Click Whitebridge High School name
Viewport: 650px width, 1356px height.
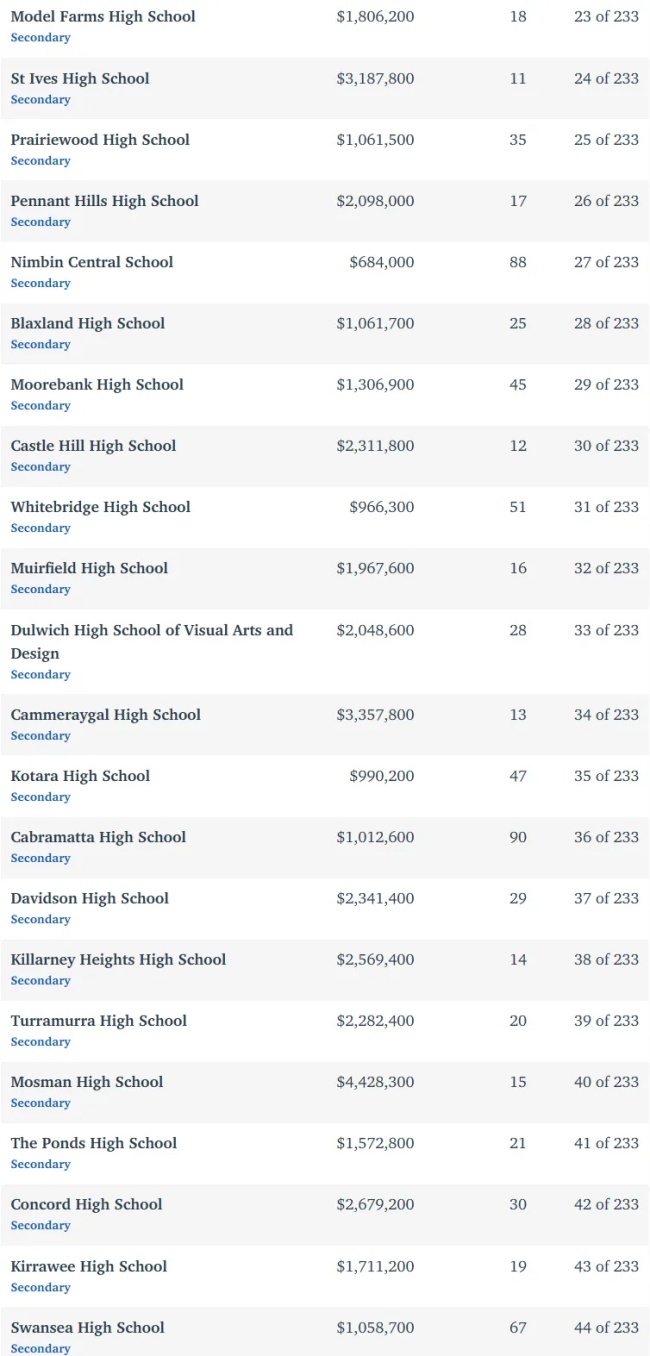coord(100,507)
